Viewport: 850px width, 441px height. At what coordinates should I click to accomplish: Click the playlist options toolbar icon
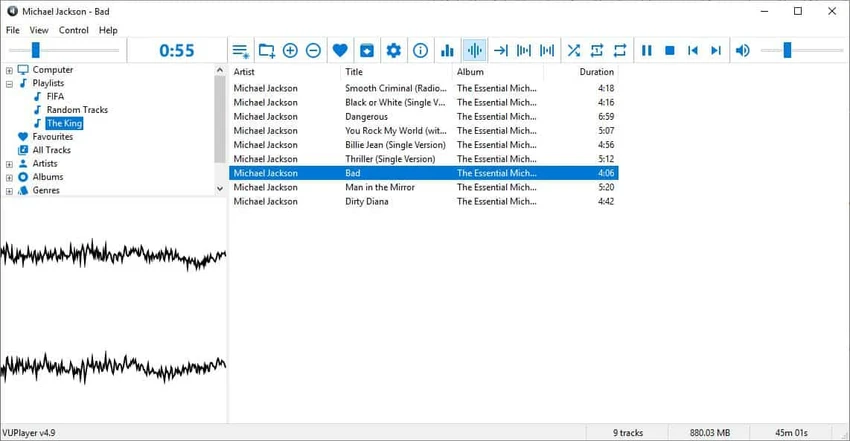[240, 51]
